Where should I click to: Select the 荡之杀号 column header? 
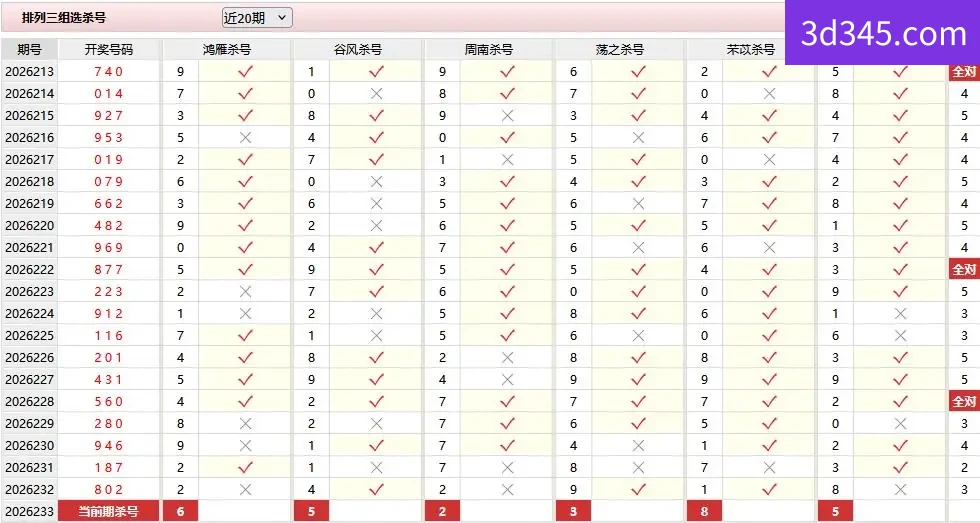[x=619, y=49]
